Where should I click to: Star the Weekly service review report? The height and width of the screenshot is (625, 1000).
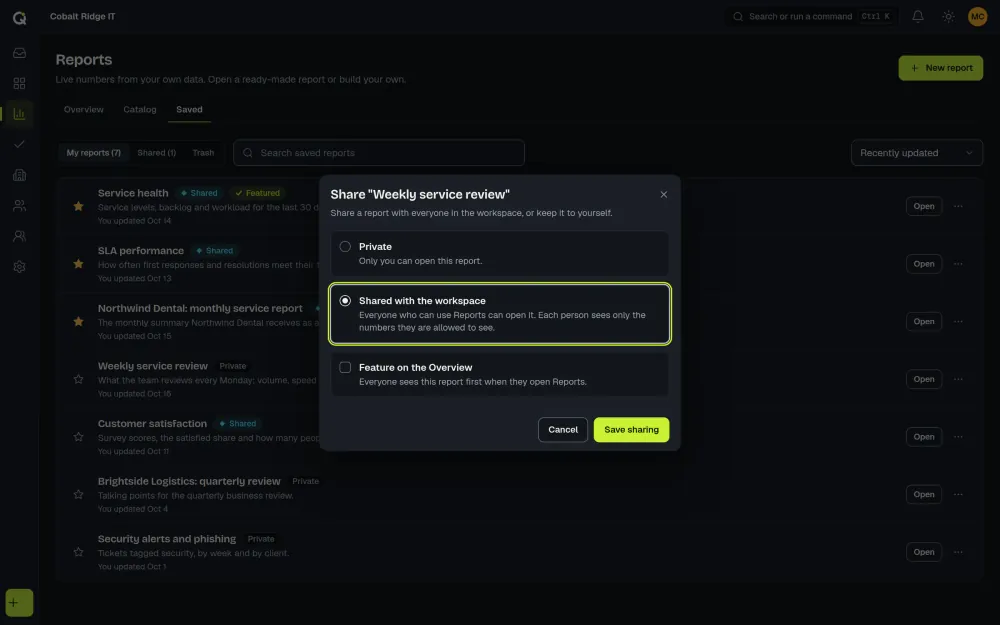(78, 379)
